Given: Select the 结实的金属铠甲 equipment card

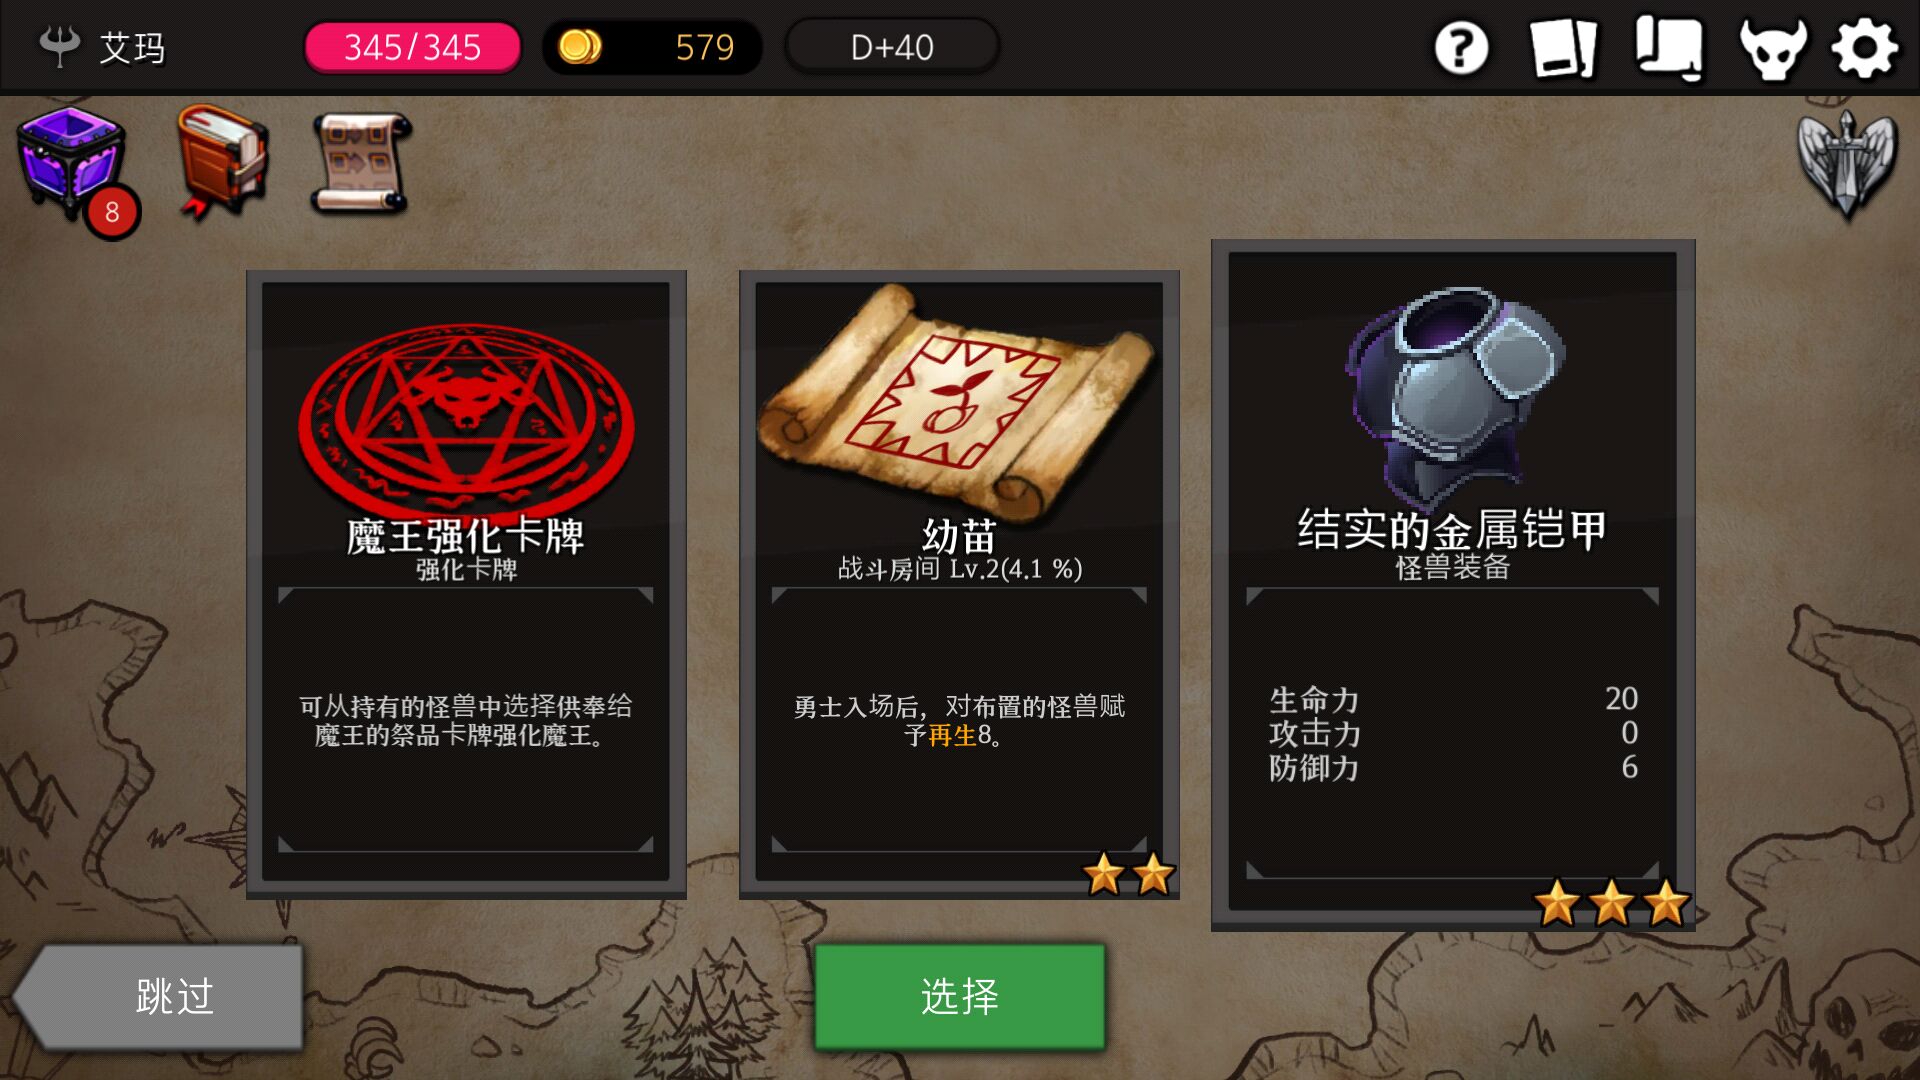Looking at the screenshot, I should pos(1453,585).
